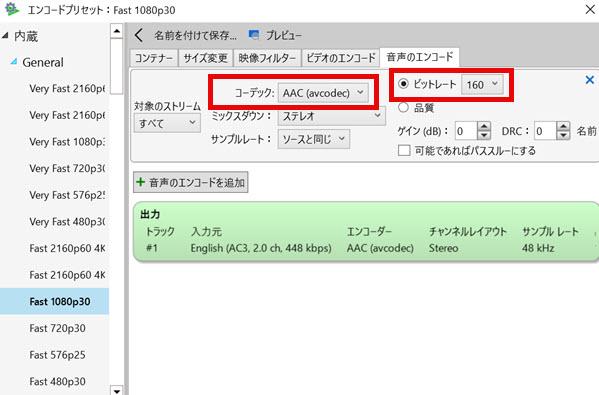Open the 対象のストリーム すべて dropdown

click(167, 123)
